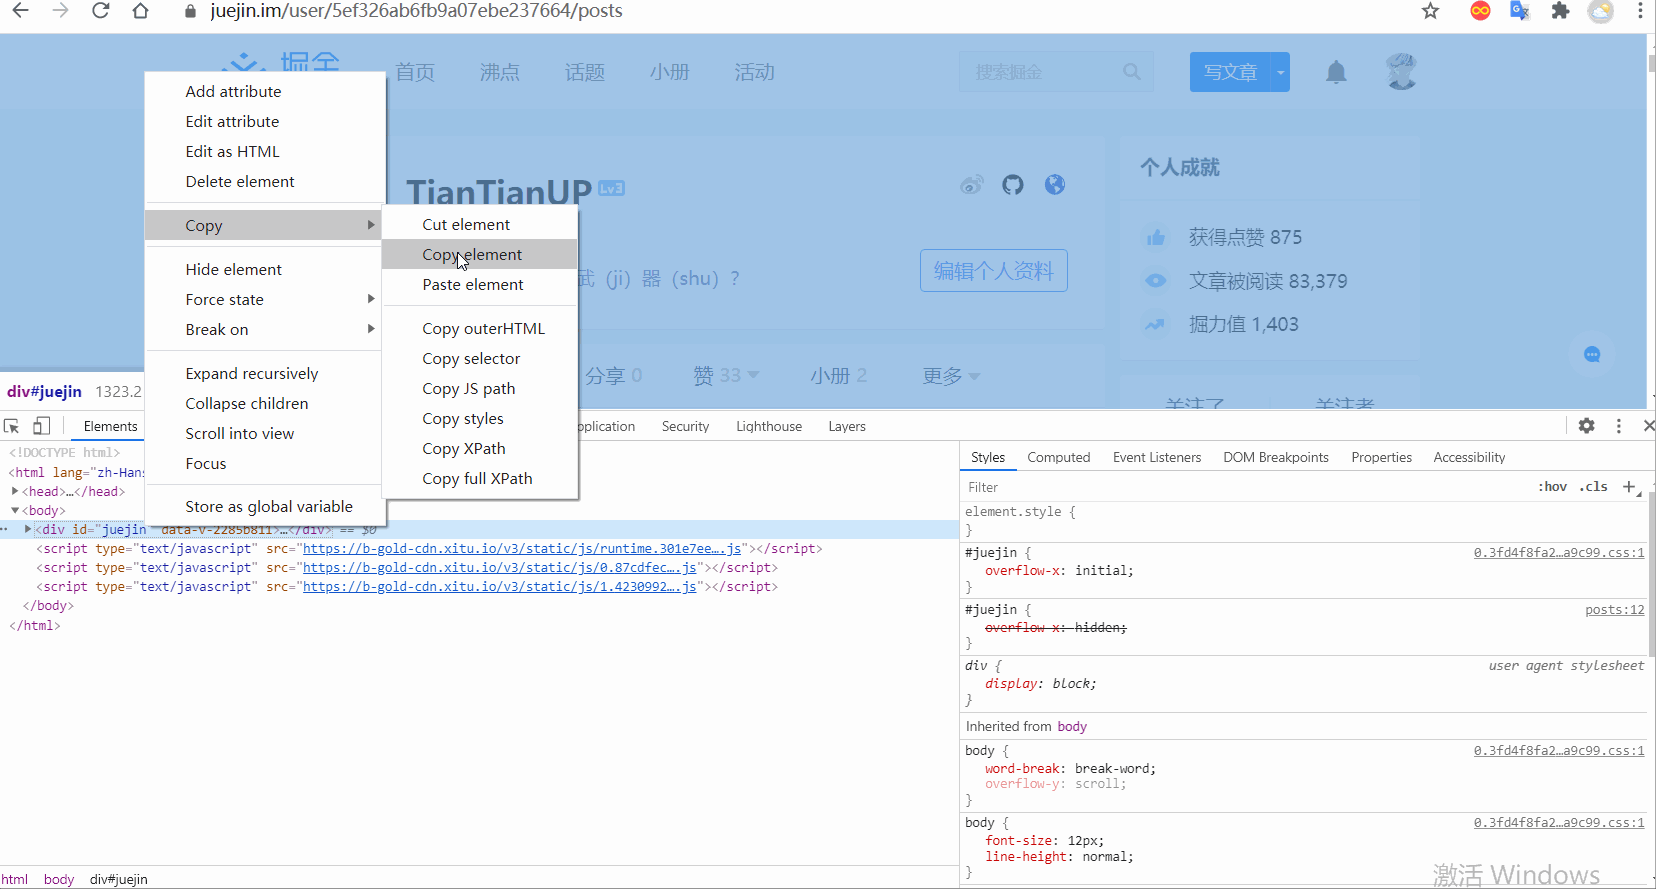This screenshot has height=889, width=1656.
Task: Choose Copy full XPath
Action: click(479, 478)
